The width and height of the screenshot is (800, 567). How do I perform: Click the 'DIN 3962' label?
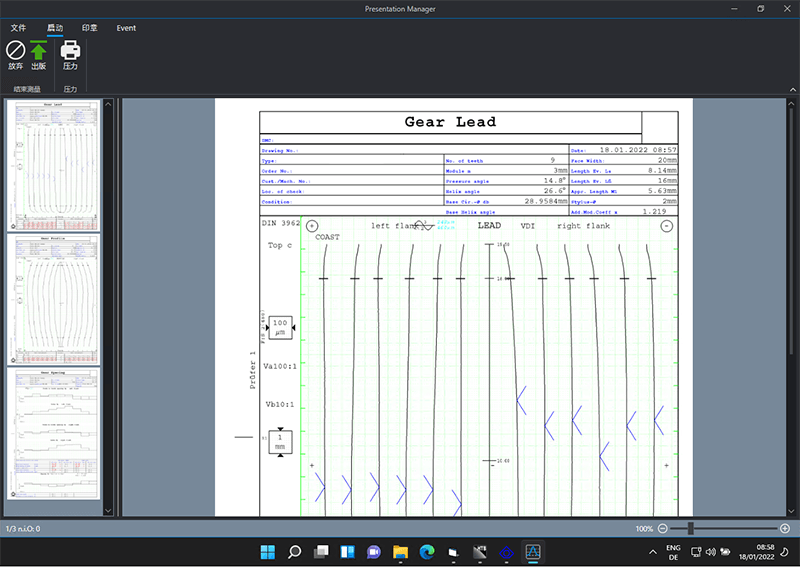(281, 223)
